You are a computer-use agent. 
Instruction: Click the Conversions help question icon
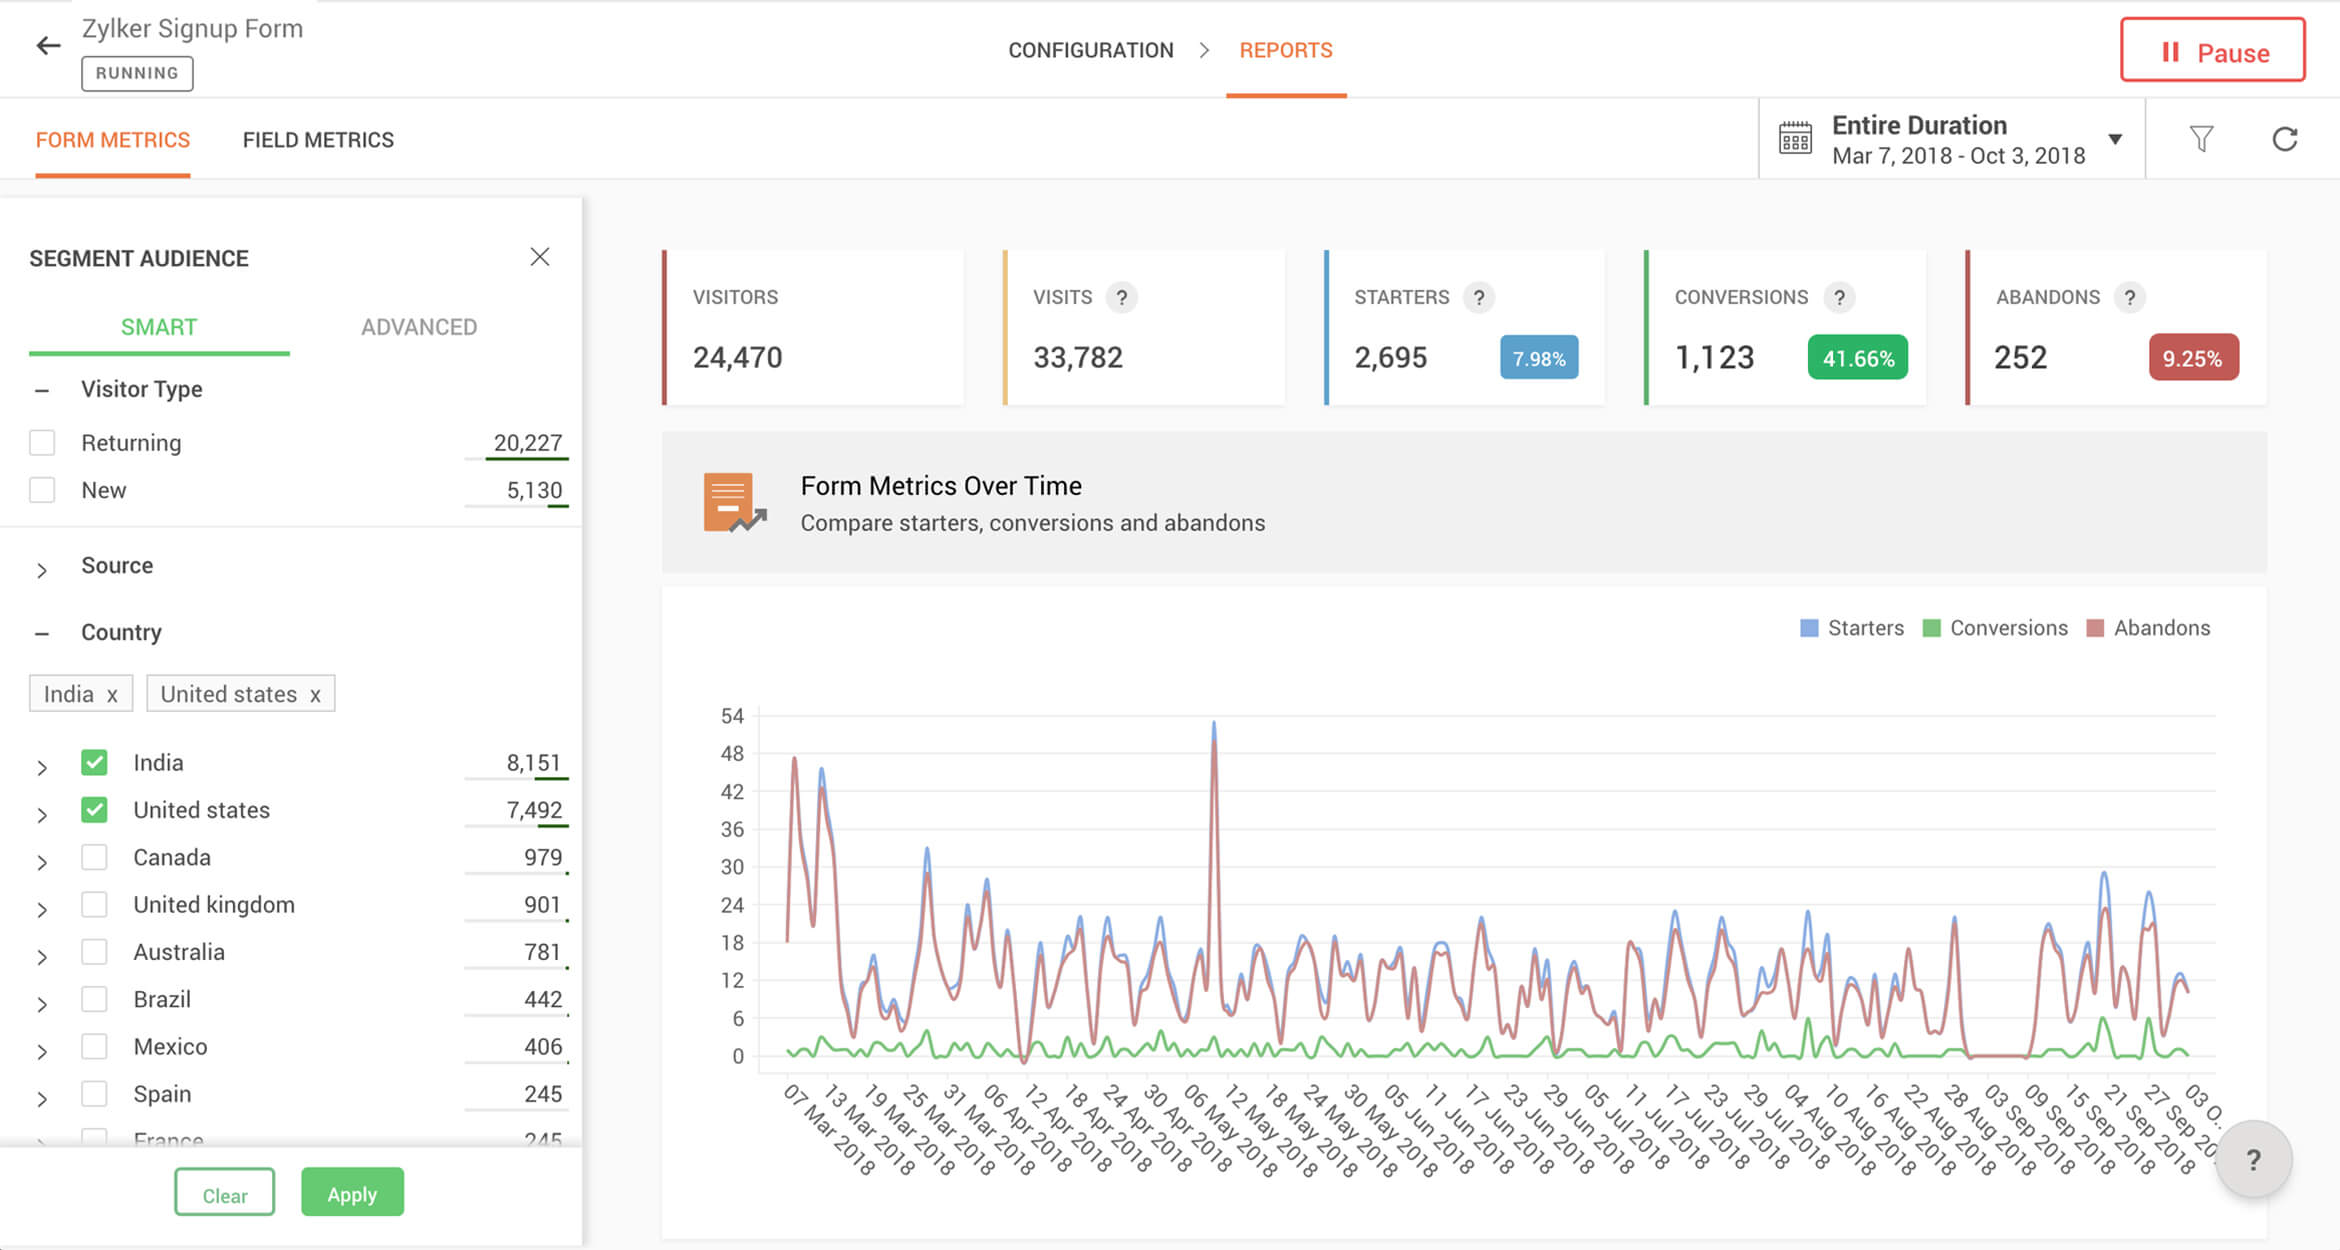[1839, 297]
